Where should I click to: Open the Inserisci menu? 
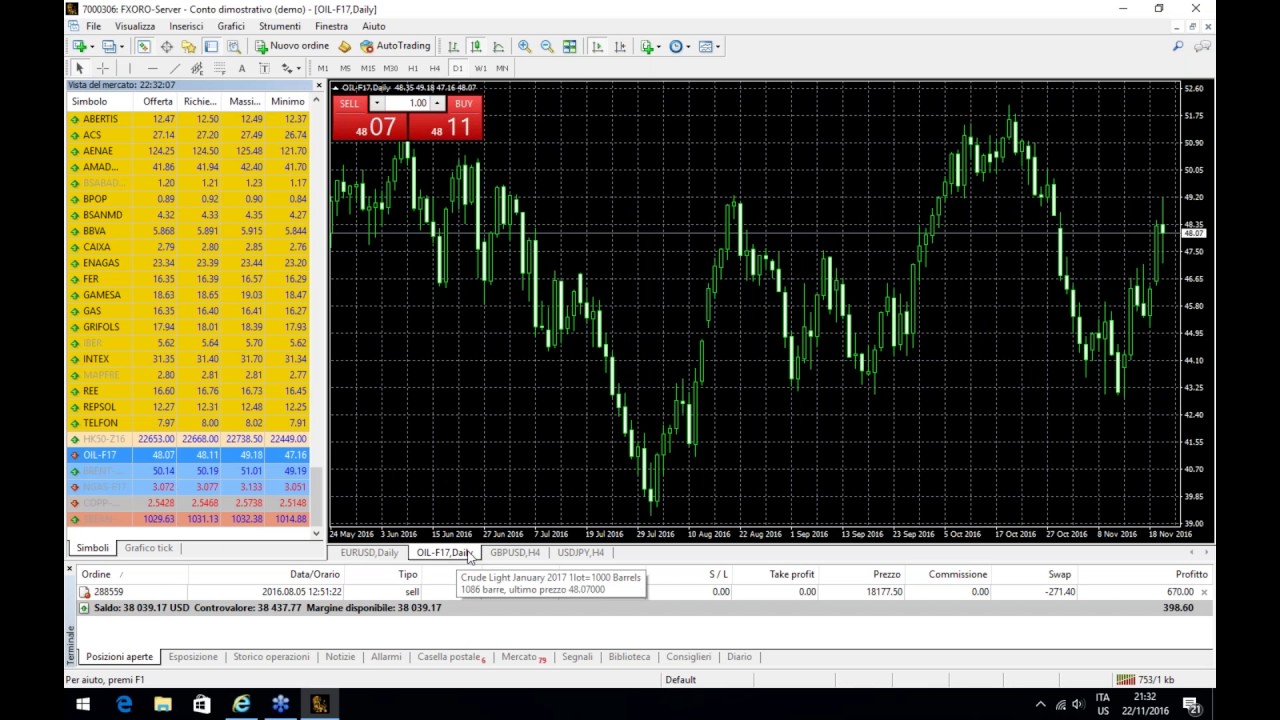pos(186,26)
